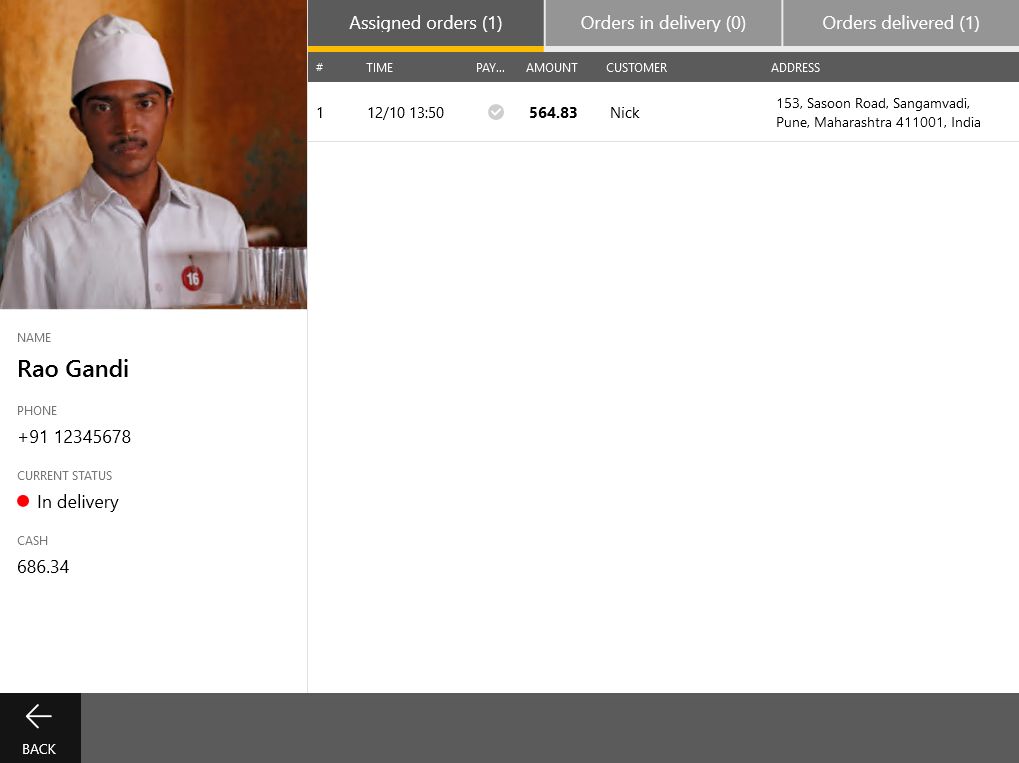Click the order time 12/10 13:50
Image resolution: width=1019 pixels, height=763 pixels.
(x=405, y=113)
